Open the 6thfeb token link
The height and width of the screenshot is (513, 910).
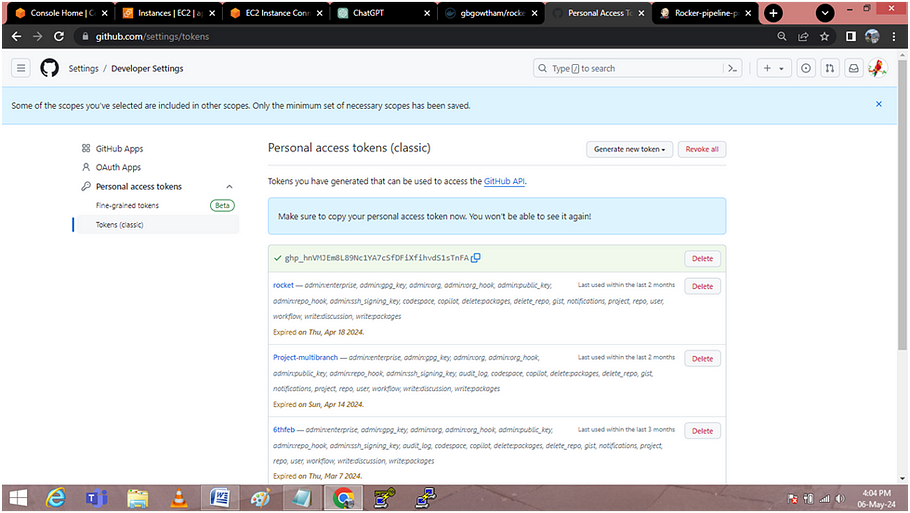284,429
